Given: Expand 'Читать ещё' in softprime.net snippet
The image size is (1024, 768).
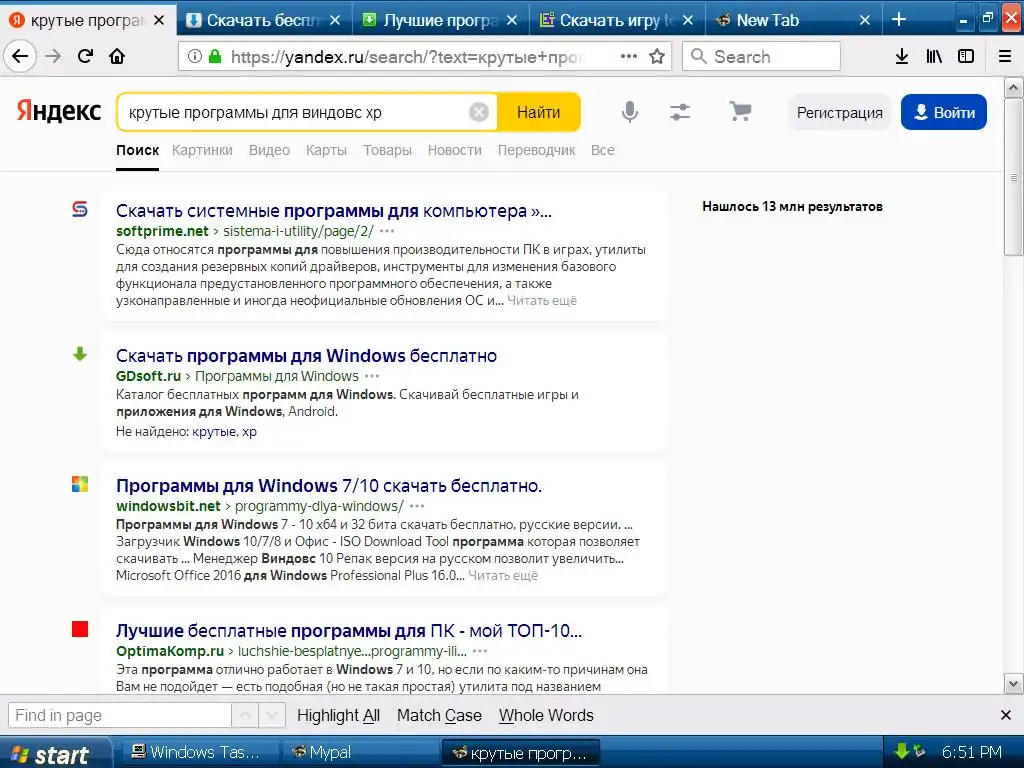Looking at the screenshot, I should click(x=542, y=300).
